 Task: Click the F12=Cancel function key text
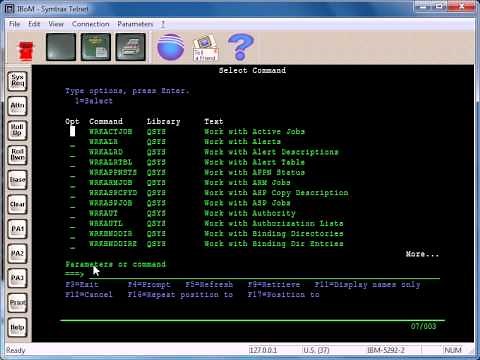click(89, 295)
